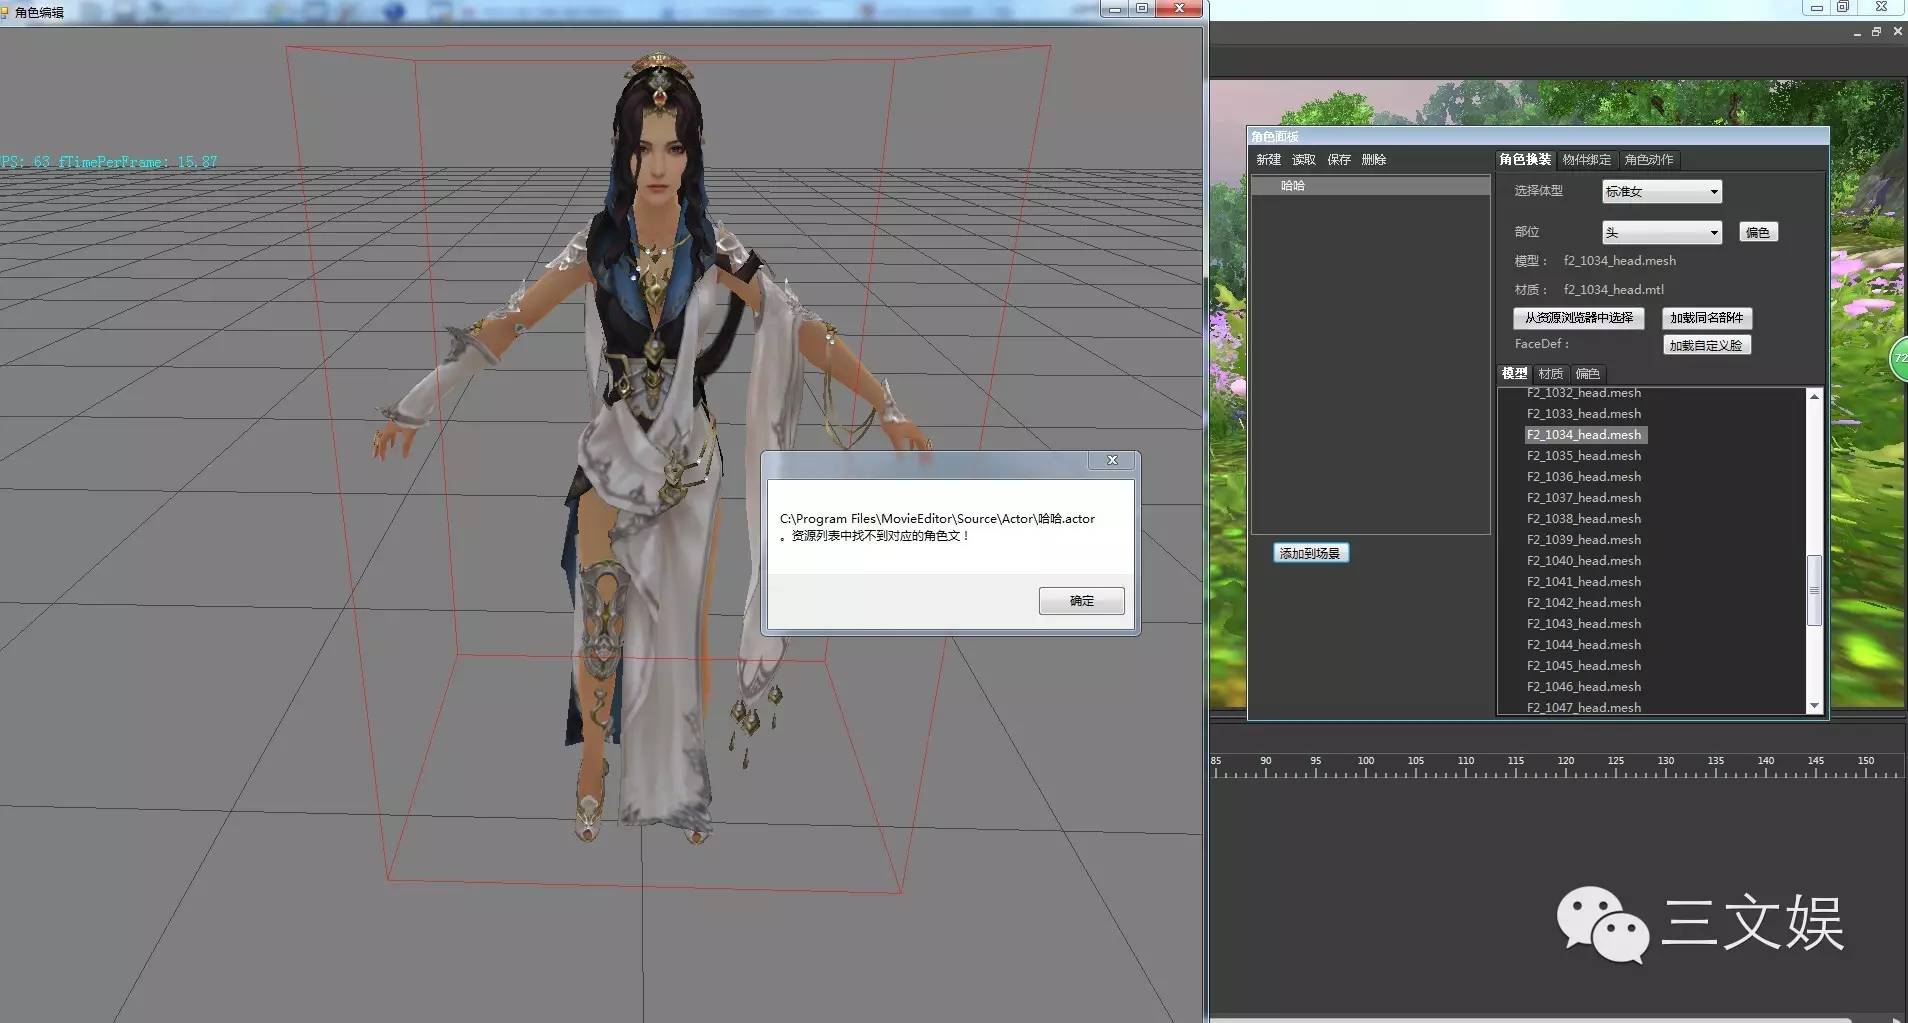1908x1023 pixels.
Task: Click the 角色编辑 window title icon
Action: point(4,12)
